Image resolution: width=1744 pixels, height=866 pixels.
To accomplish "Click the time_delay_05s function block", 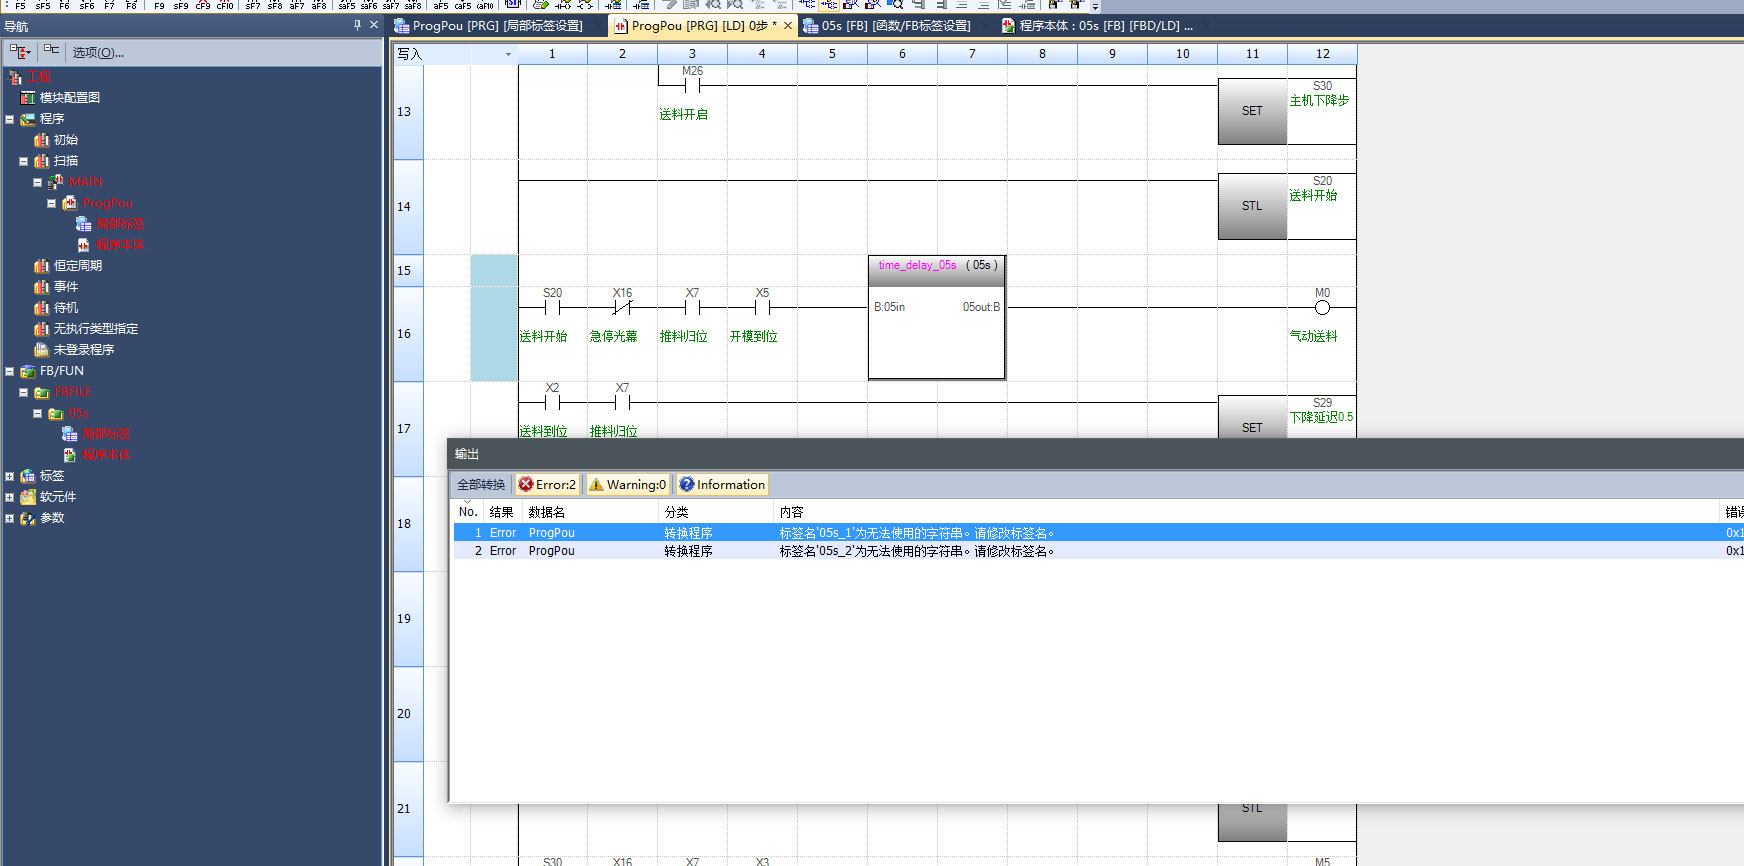I will click(936, 318).
